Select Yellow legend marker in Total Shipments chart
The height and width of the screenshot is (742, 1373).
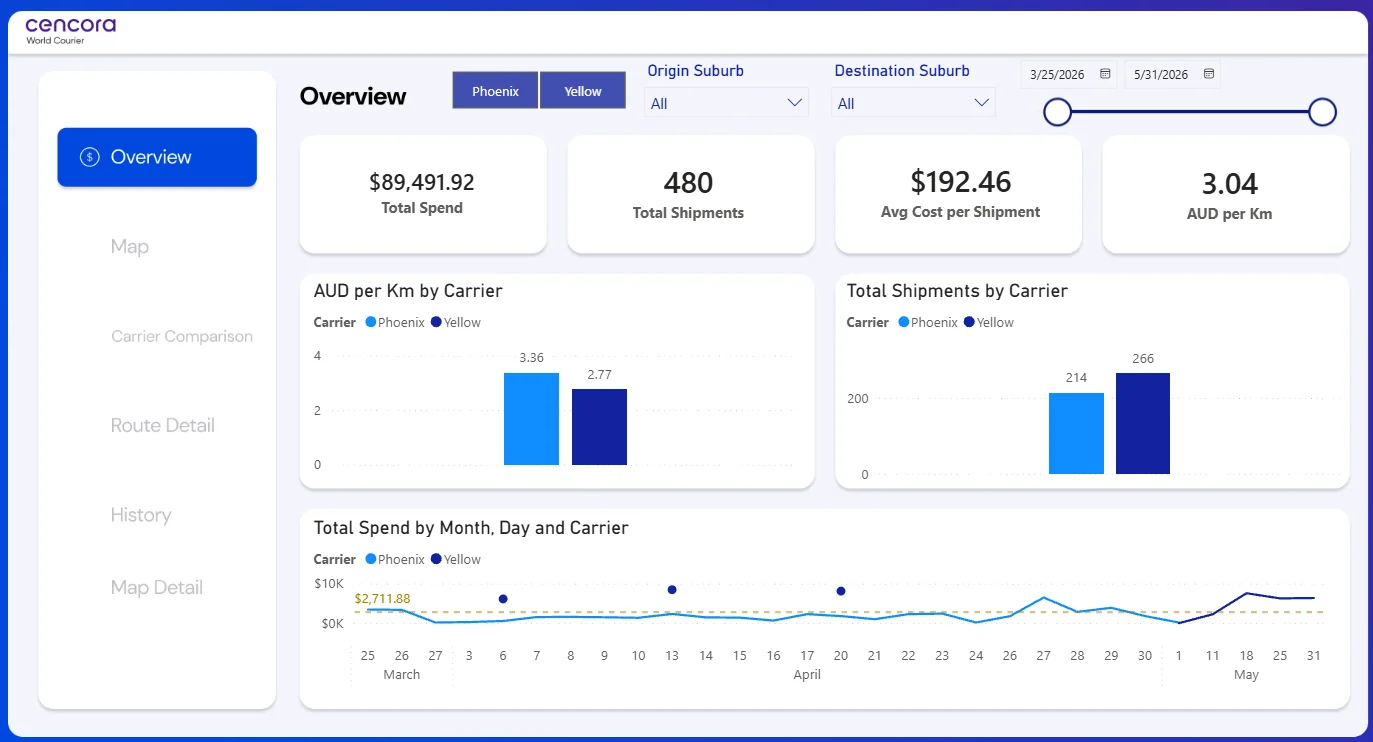(969, 322)
